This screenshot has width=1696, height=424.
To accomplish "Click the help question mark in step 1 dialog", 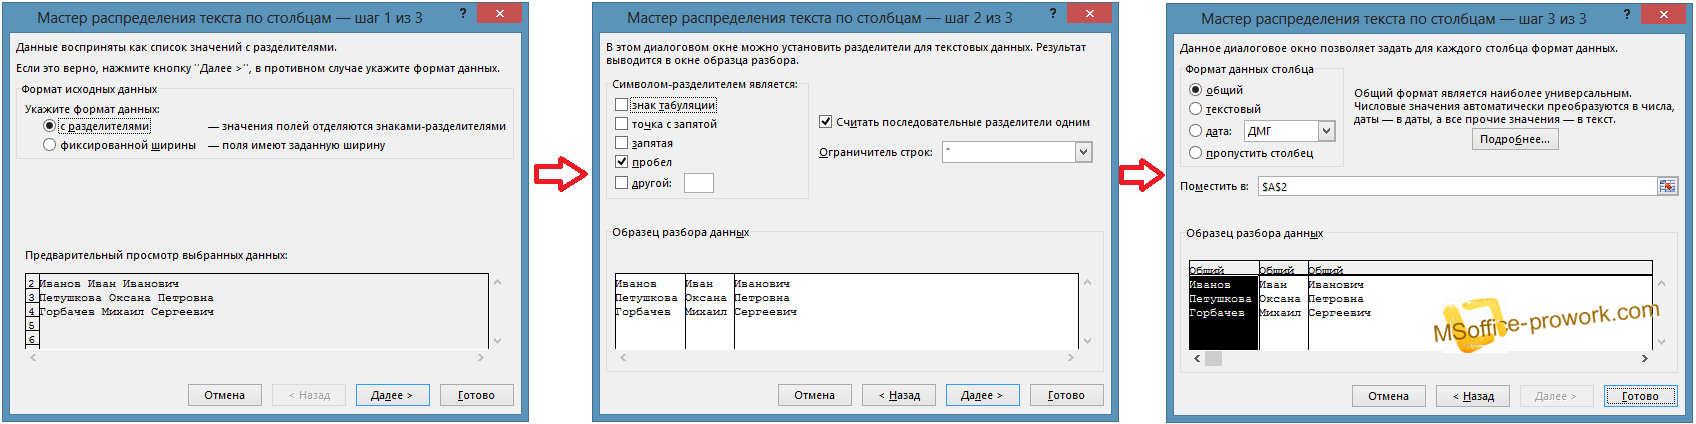I will pyautogui.click(x=462, y=14).
